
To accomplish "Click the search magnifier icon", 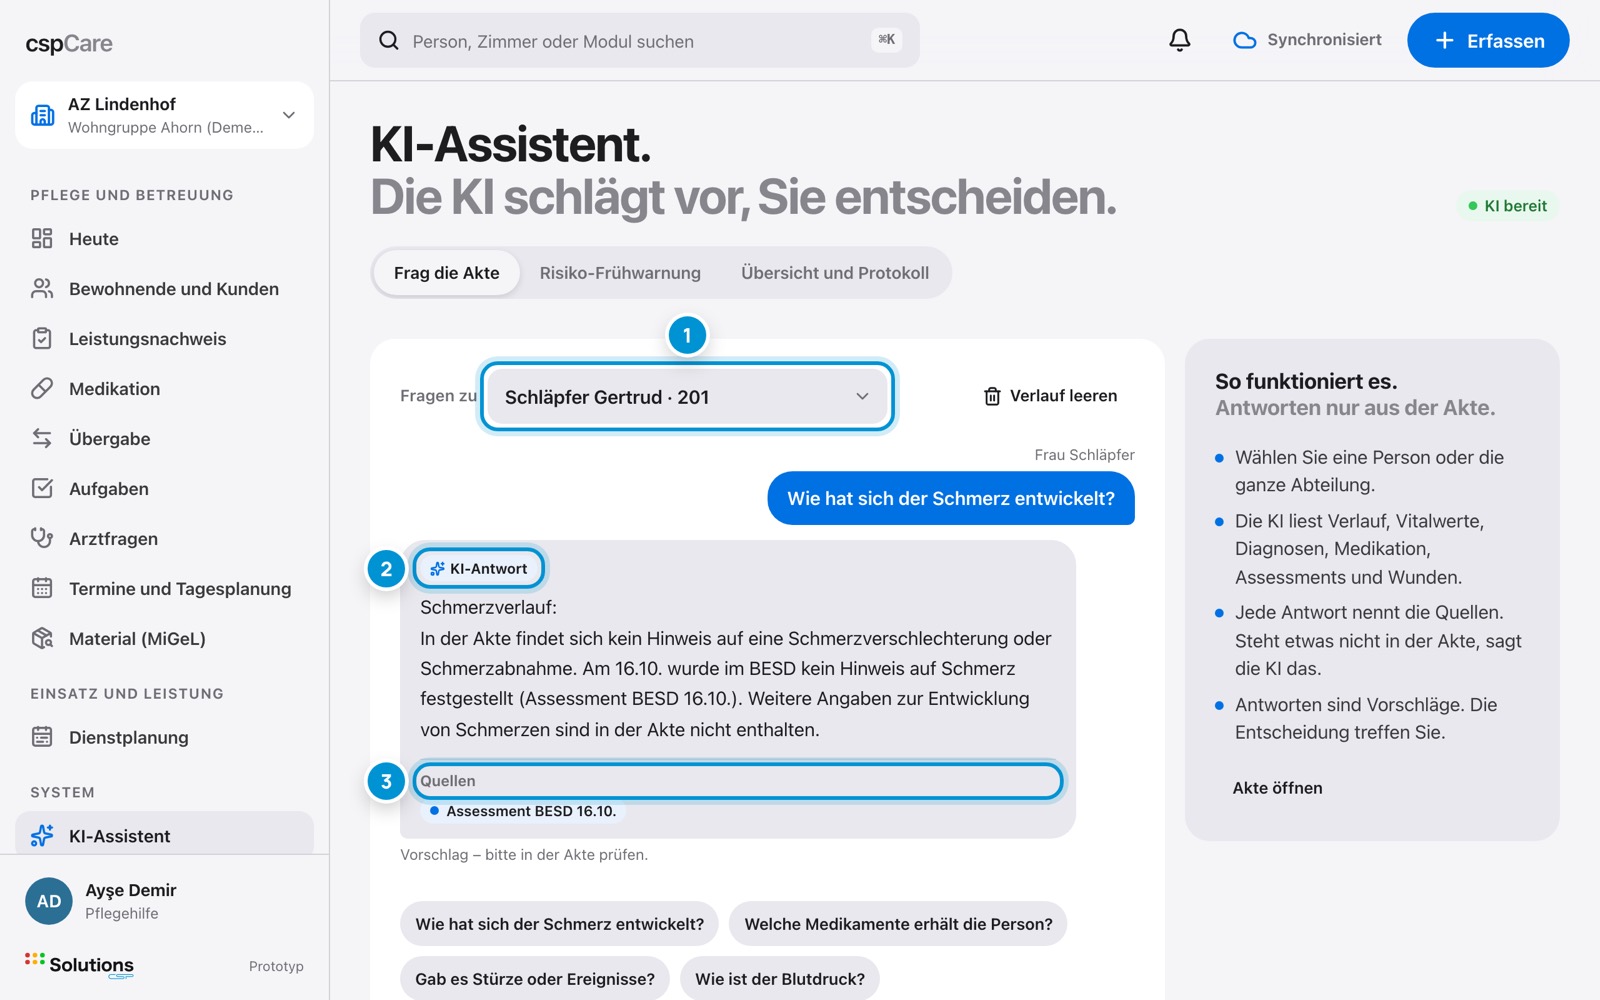I will click(x=389, y=40).
